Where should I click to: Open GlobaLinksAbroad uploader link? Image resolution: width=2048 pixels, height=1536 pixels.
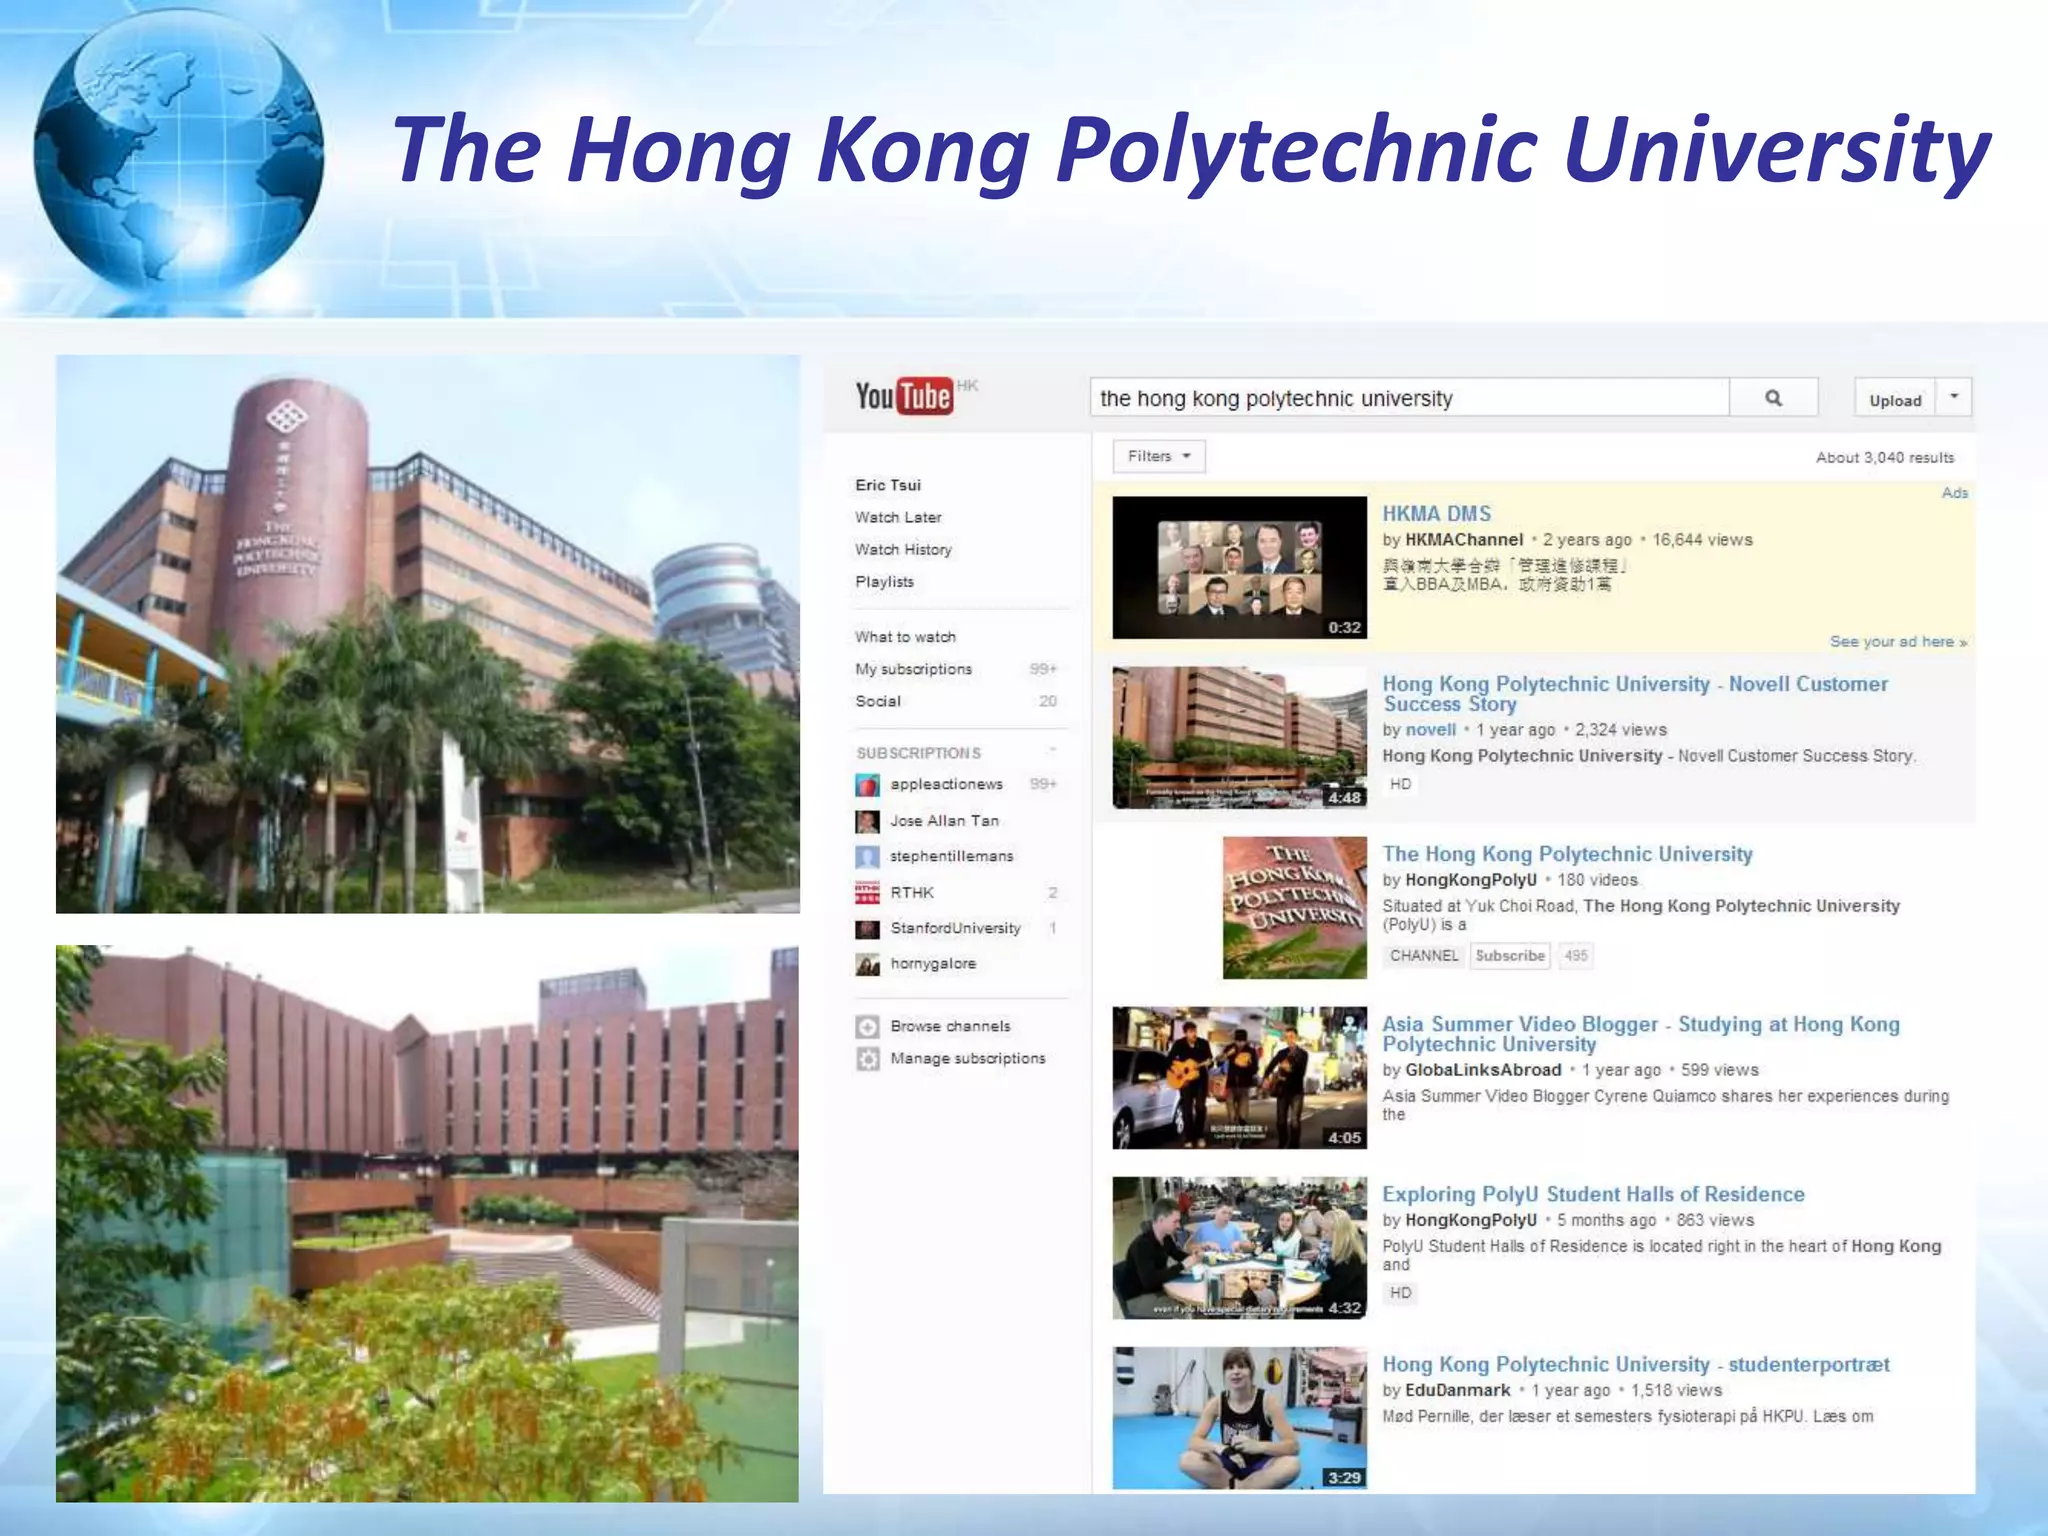1483,1070
